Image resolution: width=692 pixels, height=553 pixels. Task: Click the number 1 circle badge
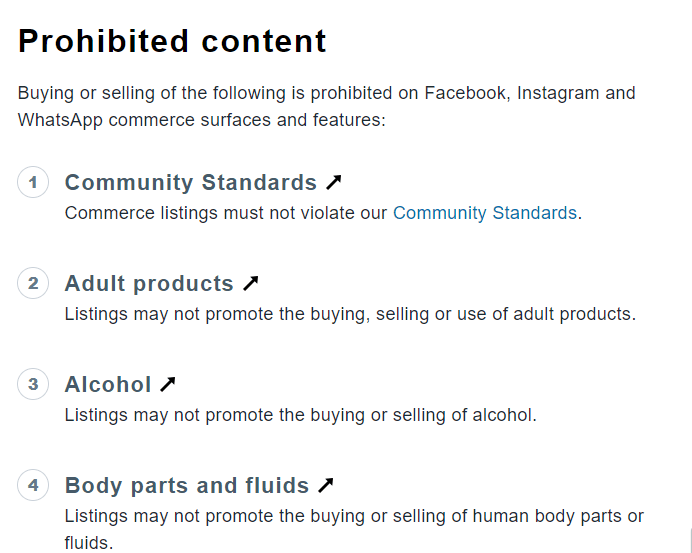(x=33, y=182)
